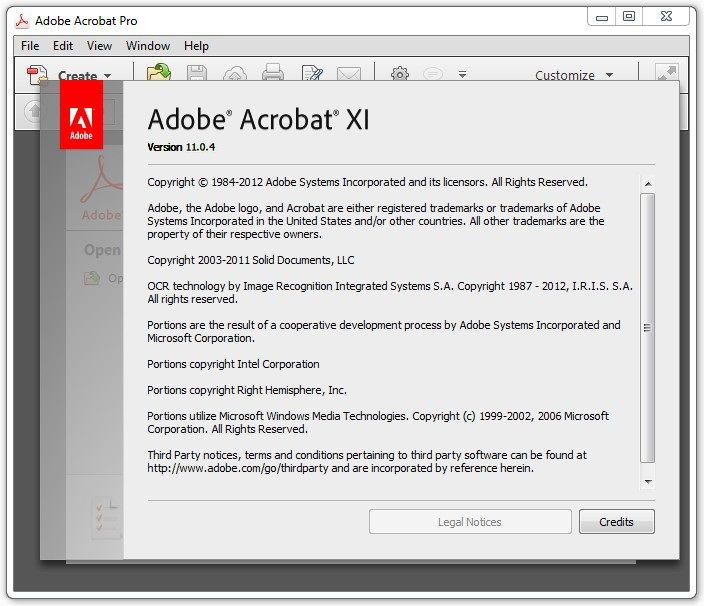Click the Edit text pencil icon
Viewport: 704px width, 606px height.
point(312,73)
